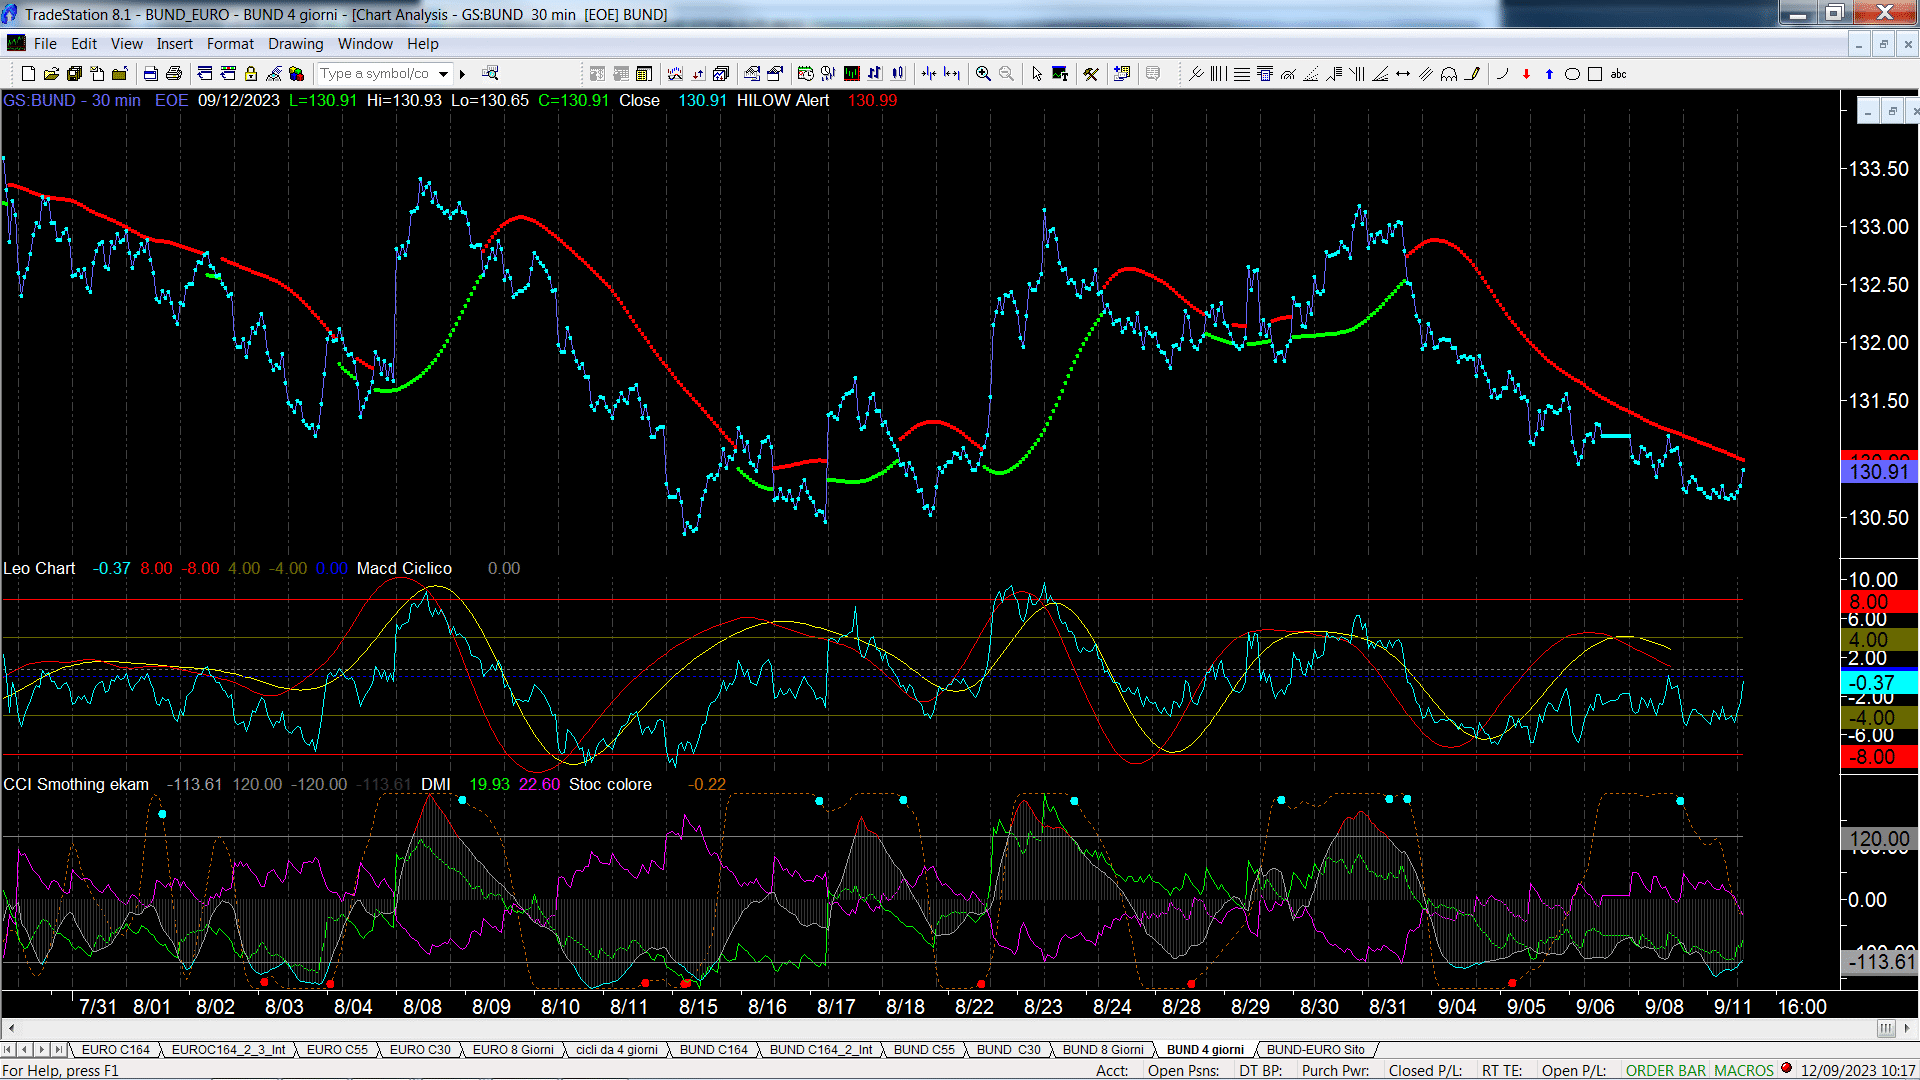Select the horizontal lines drawing tool
The image size is (1920, 1080).
coord(1242,73)
